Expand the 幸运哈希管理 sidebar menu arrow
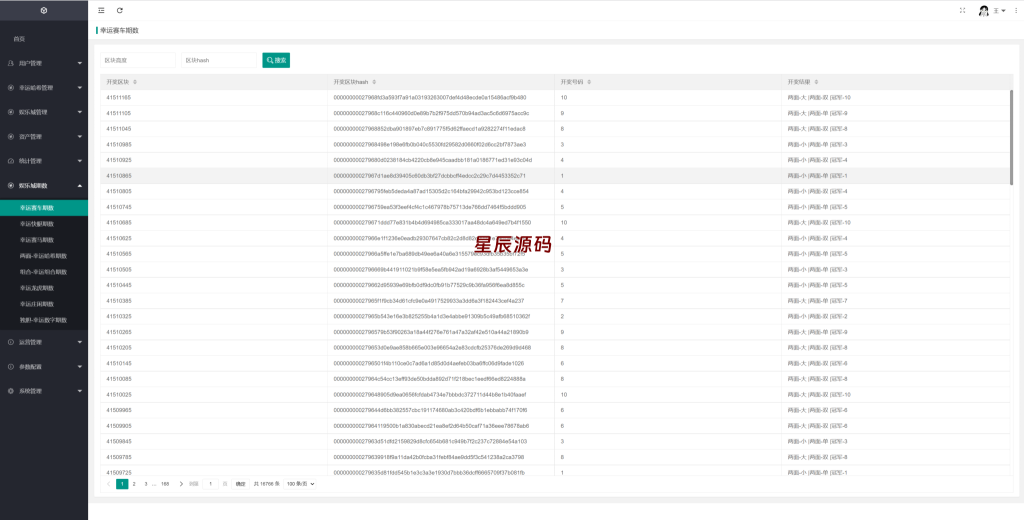The image size is (1024, 520). coord(80,88)
